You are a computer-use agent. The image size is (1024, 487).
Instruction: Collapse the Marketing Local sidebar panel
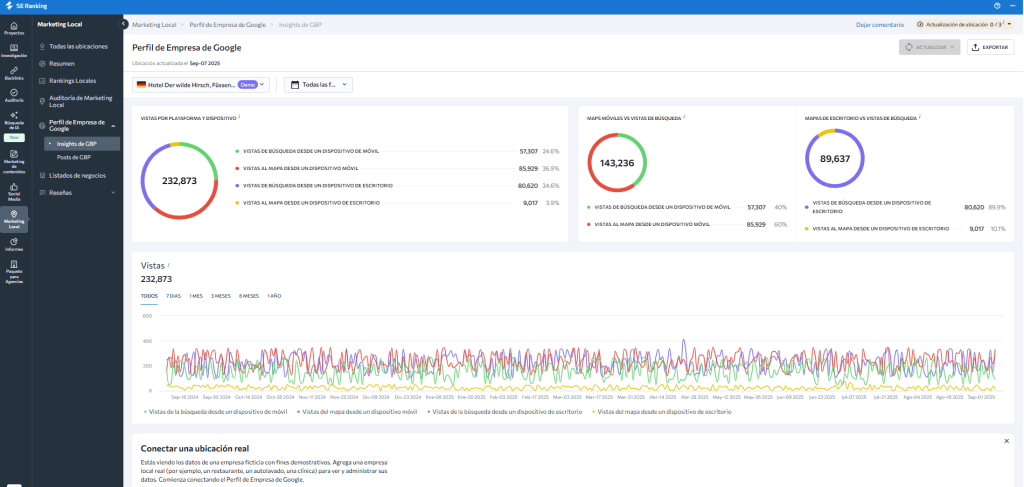click(123, 24)
